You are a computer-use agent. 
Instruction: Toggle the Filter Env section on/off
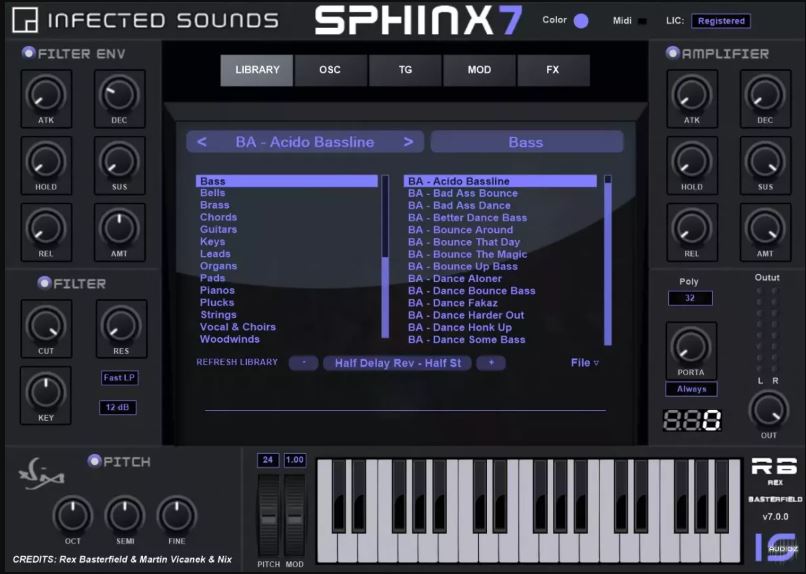click(29, 52)
